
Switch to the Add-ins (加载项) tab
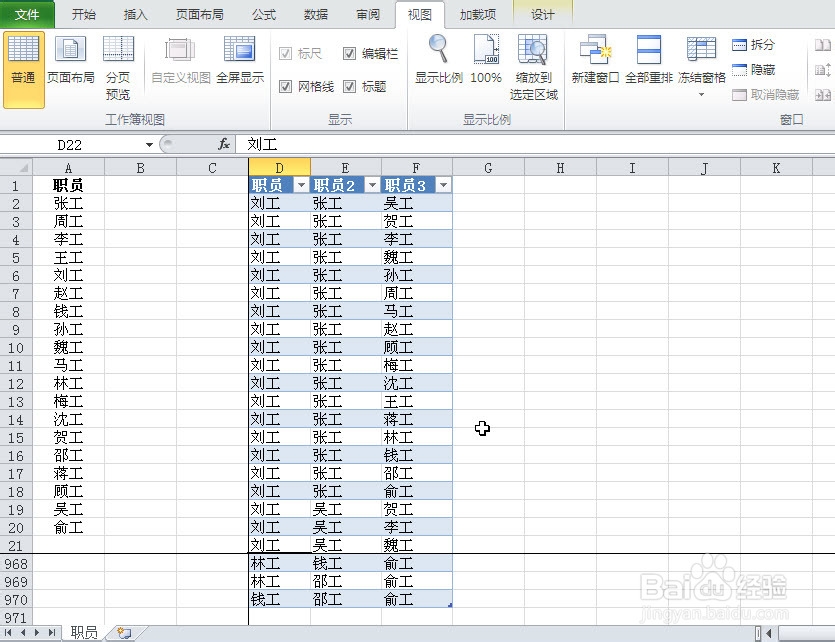[x=478, y=14]
